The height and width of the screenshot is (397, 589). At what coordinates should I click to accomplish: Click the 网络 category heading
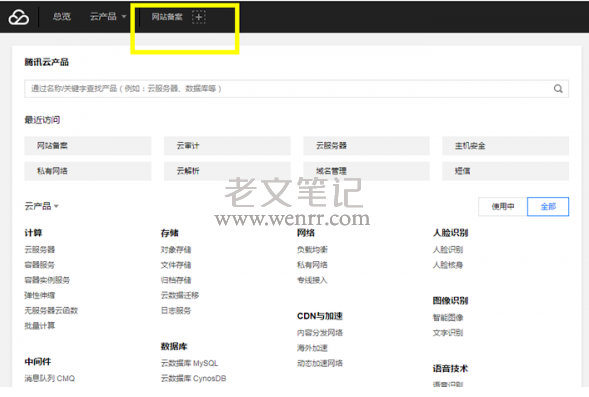306,233
